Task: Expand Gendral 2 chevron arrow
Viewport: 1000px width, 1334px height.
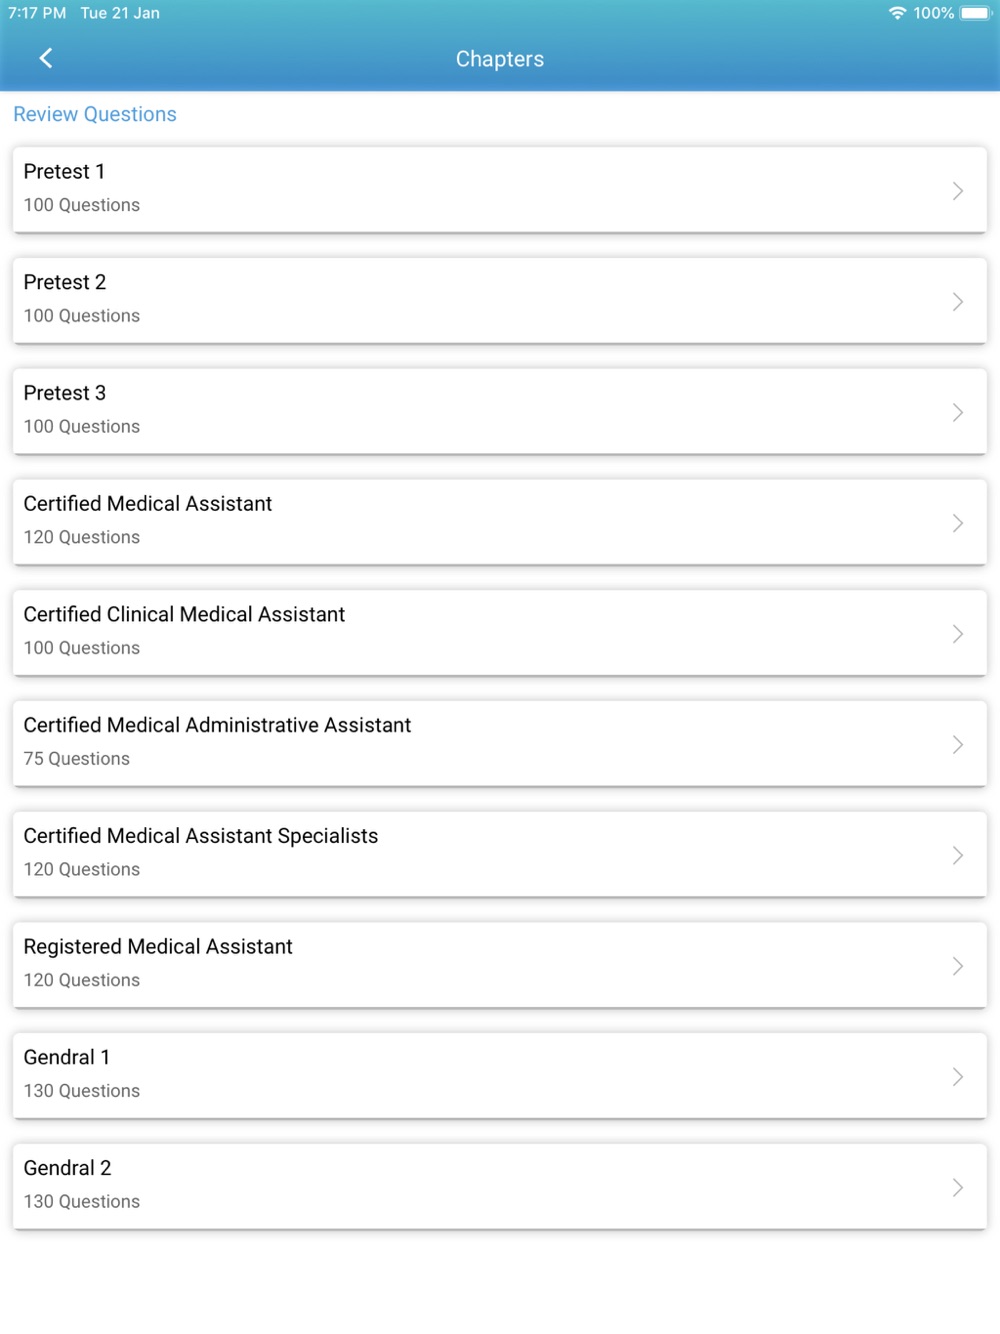Action: click(x=958, y=1188)
